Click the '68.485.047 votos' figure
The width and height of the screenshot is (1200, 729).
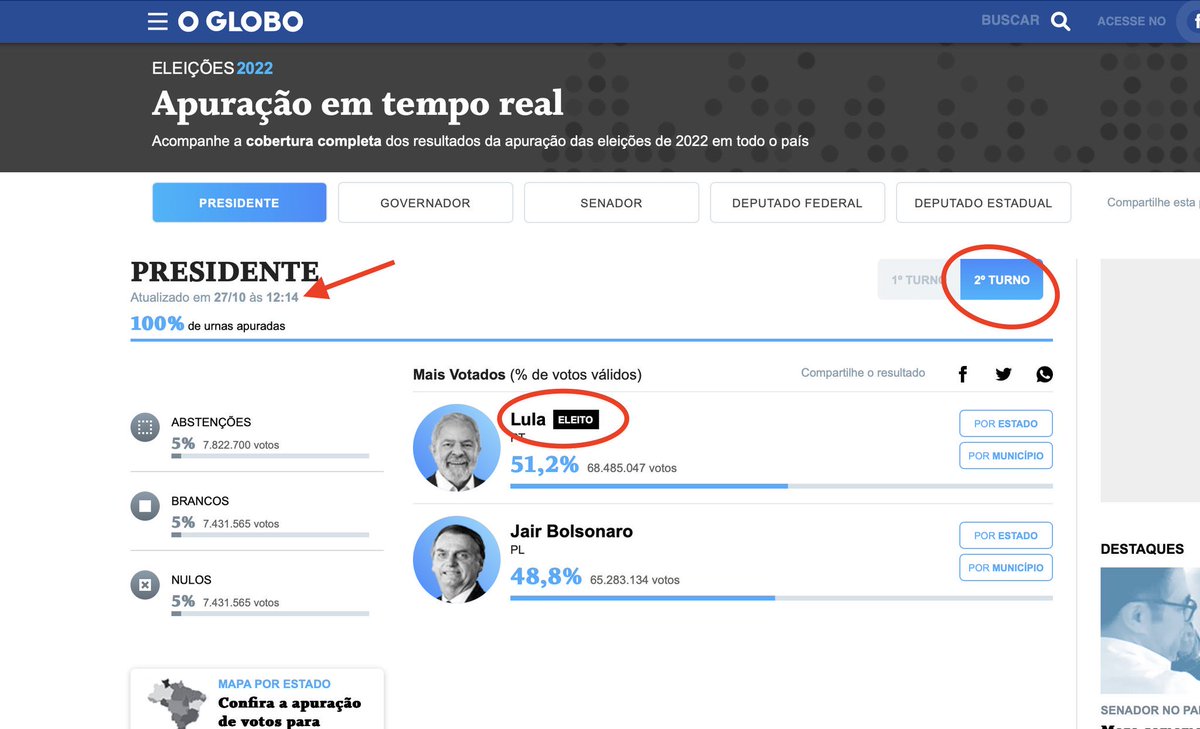632,468
